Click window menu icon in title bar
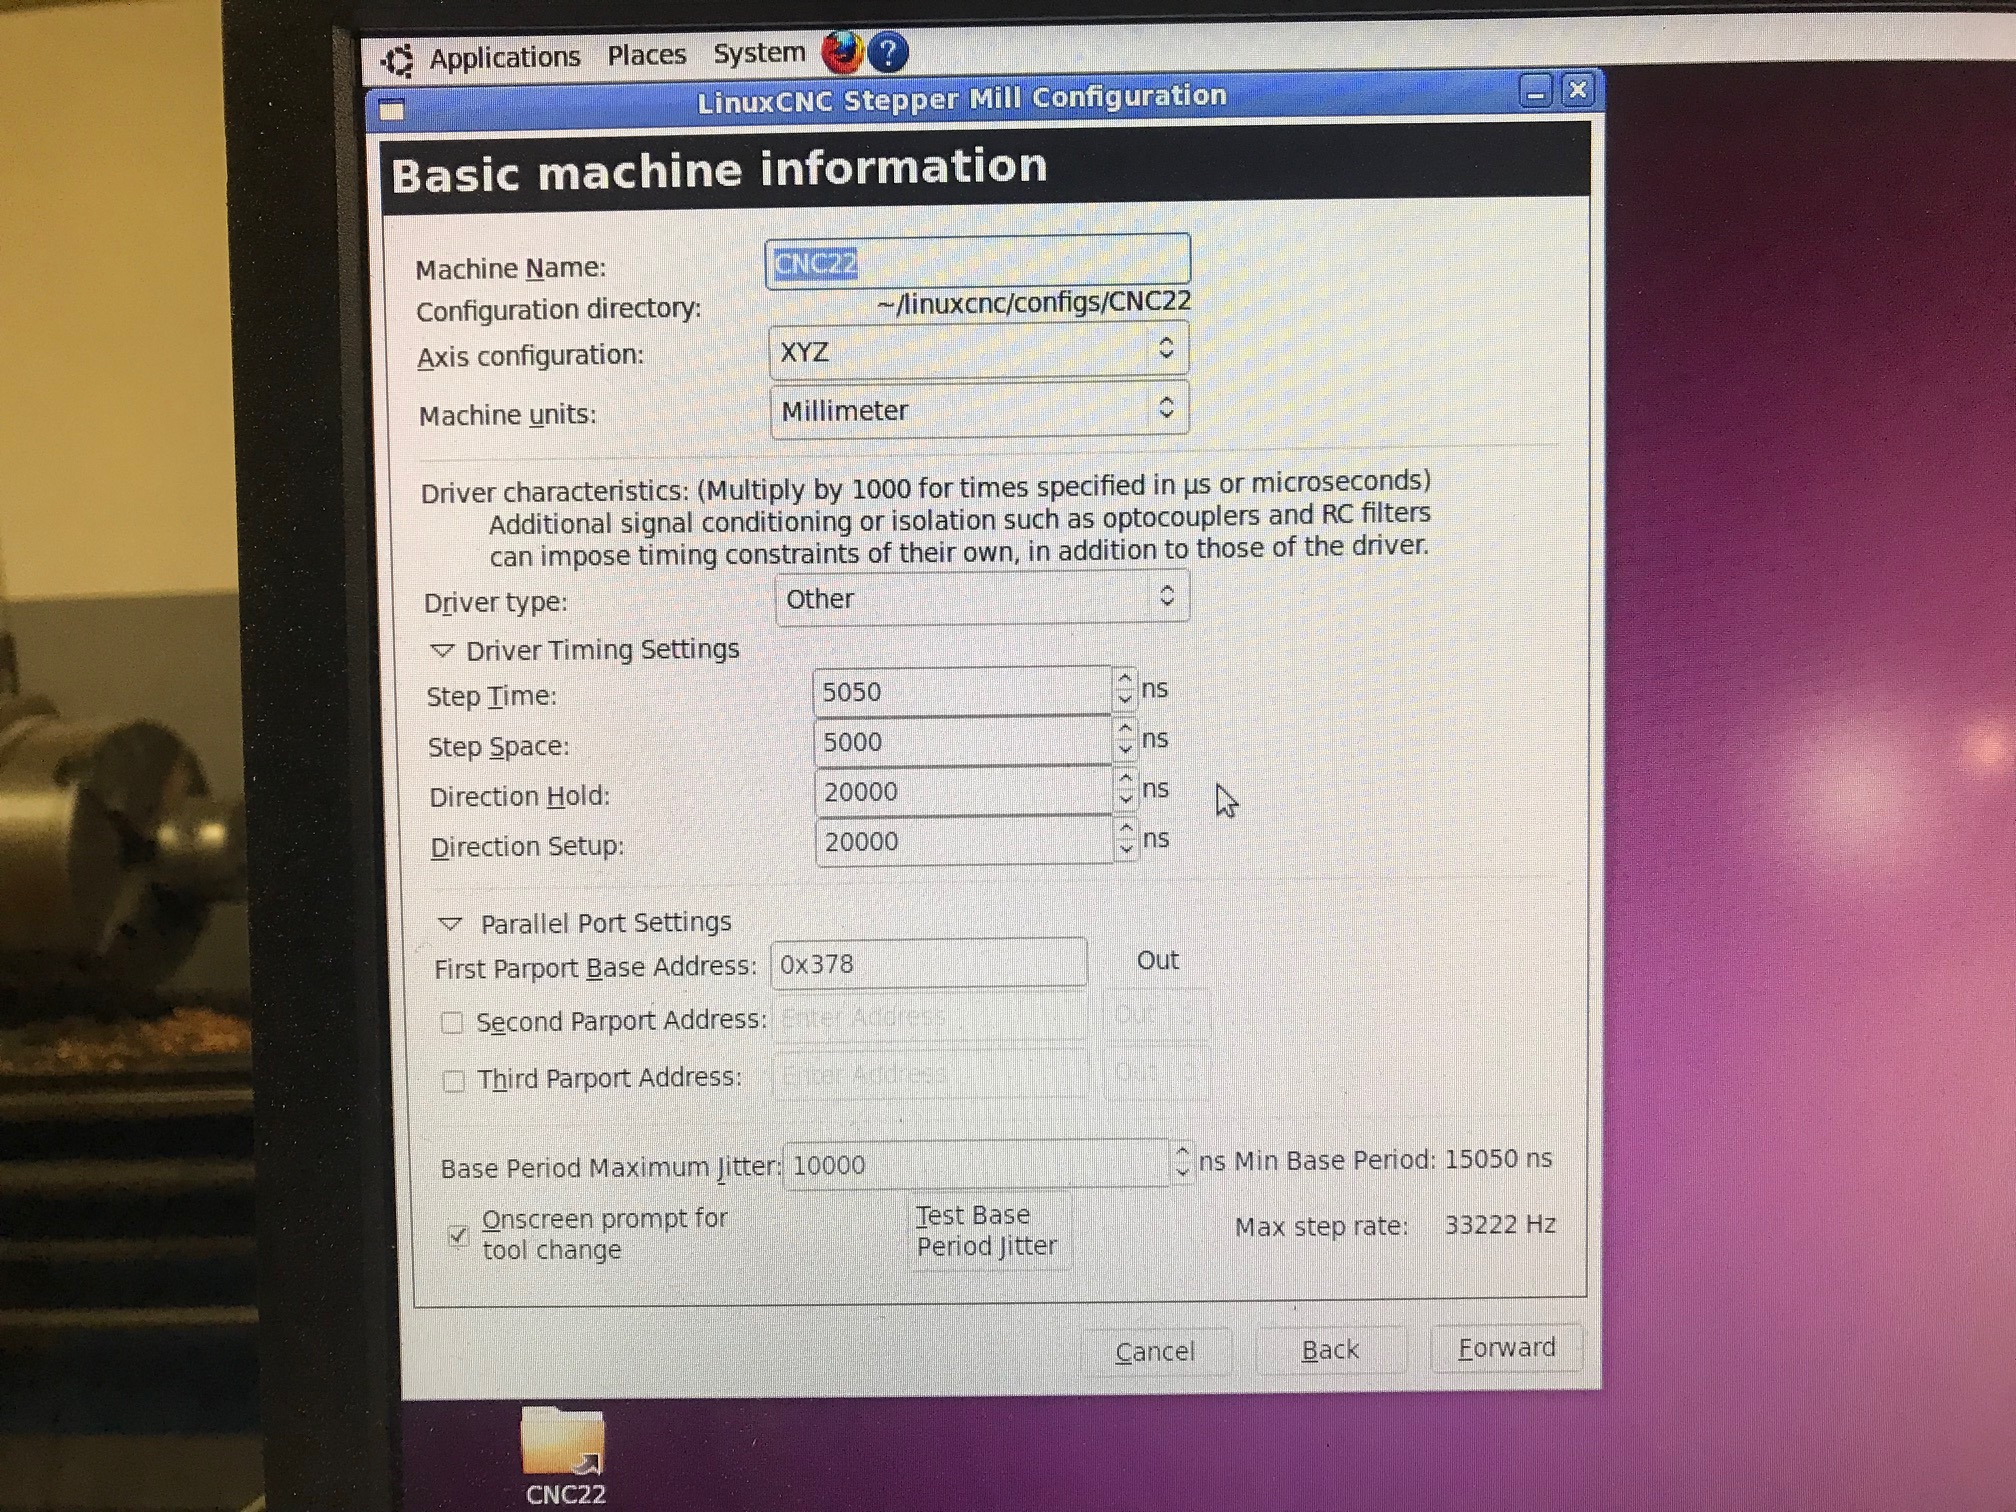Image resolution: width=2016 pixels, height=1512 pixels. click(x=392, y=110)
